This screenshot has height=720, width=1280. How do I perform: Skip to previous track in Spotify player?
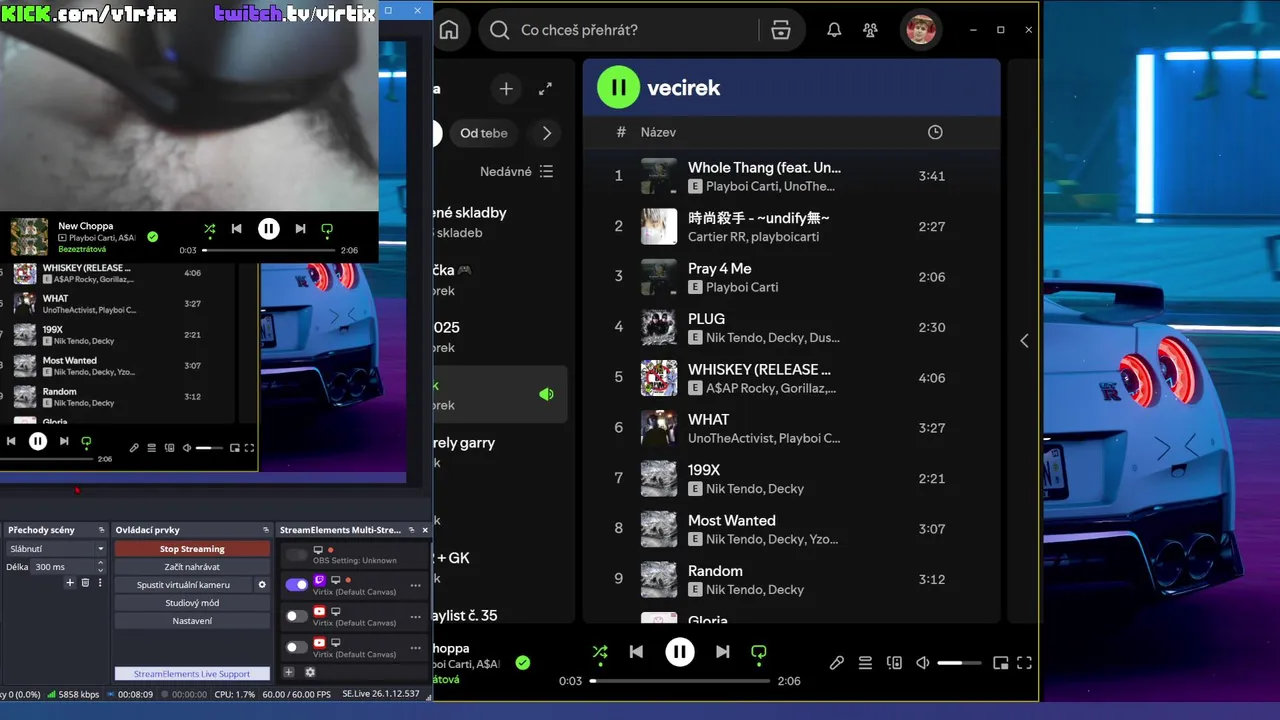pos(636,652)
